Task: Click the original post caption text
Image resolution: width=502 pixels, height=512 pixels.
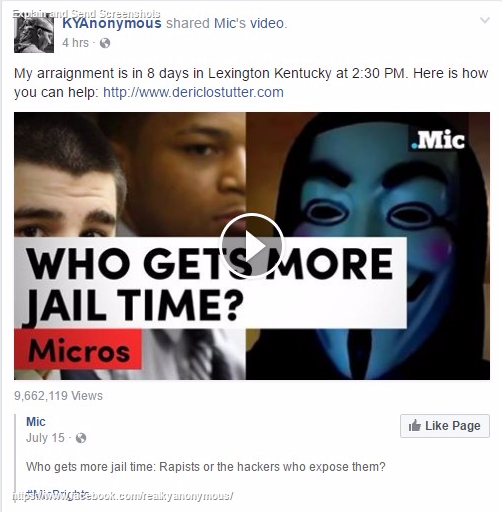Action: tap(206, 467)
